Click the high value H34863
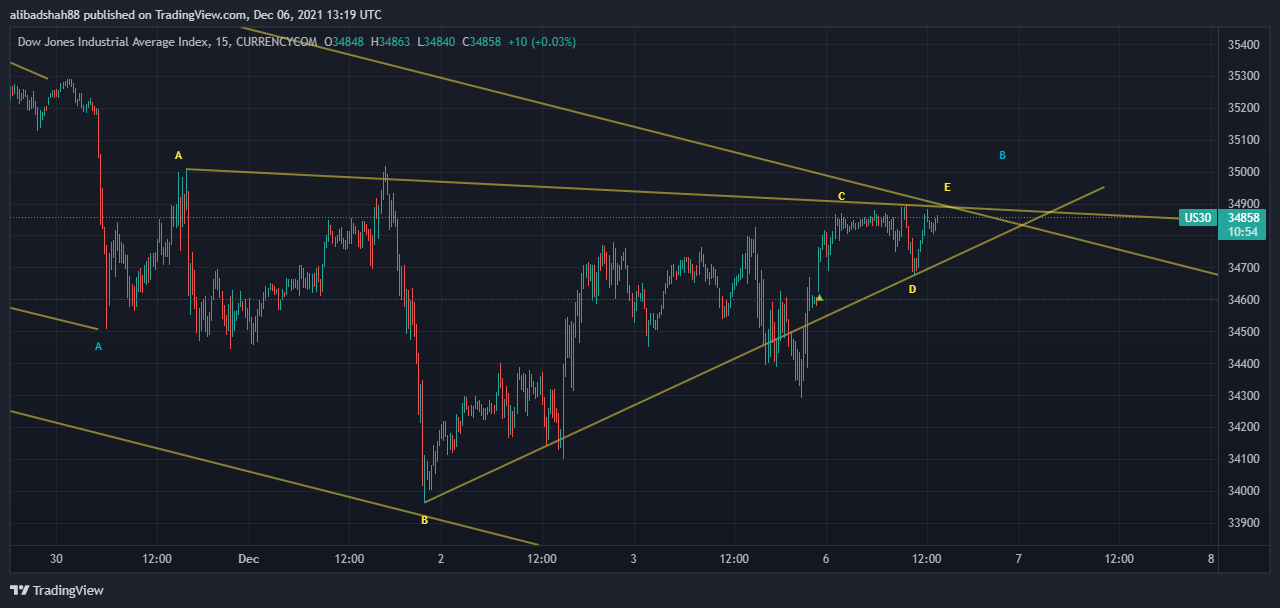The width and height of the screenshot is (1280, 608). pyautogui.click(x=392, y=41)
